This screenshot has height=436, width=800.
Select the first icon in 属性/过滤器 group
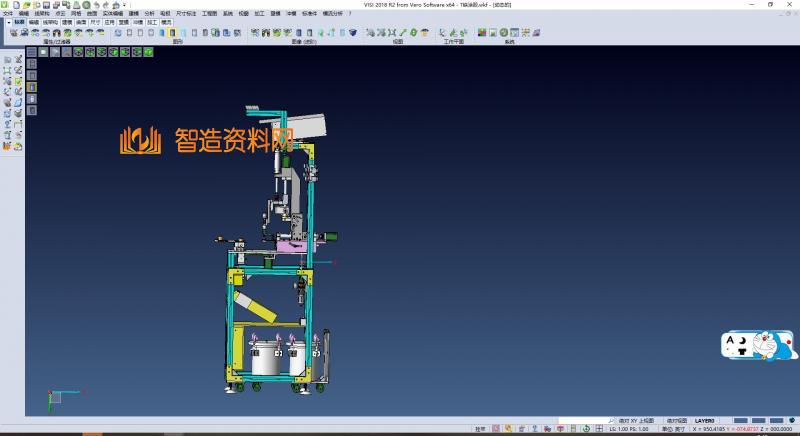click(x=13, y=33)
